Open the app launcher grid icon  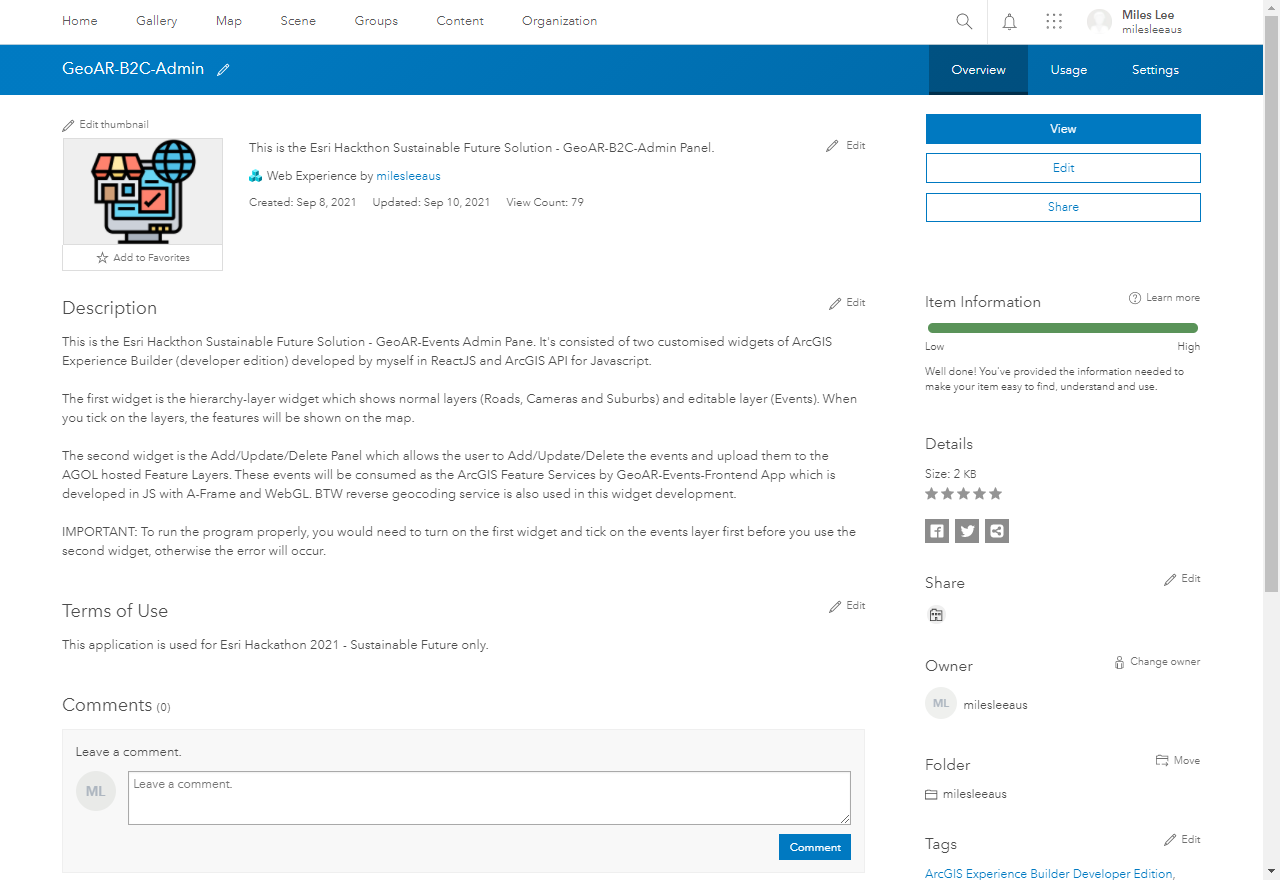click(x=1054, y=21)
